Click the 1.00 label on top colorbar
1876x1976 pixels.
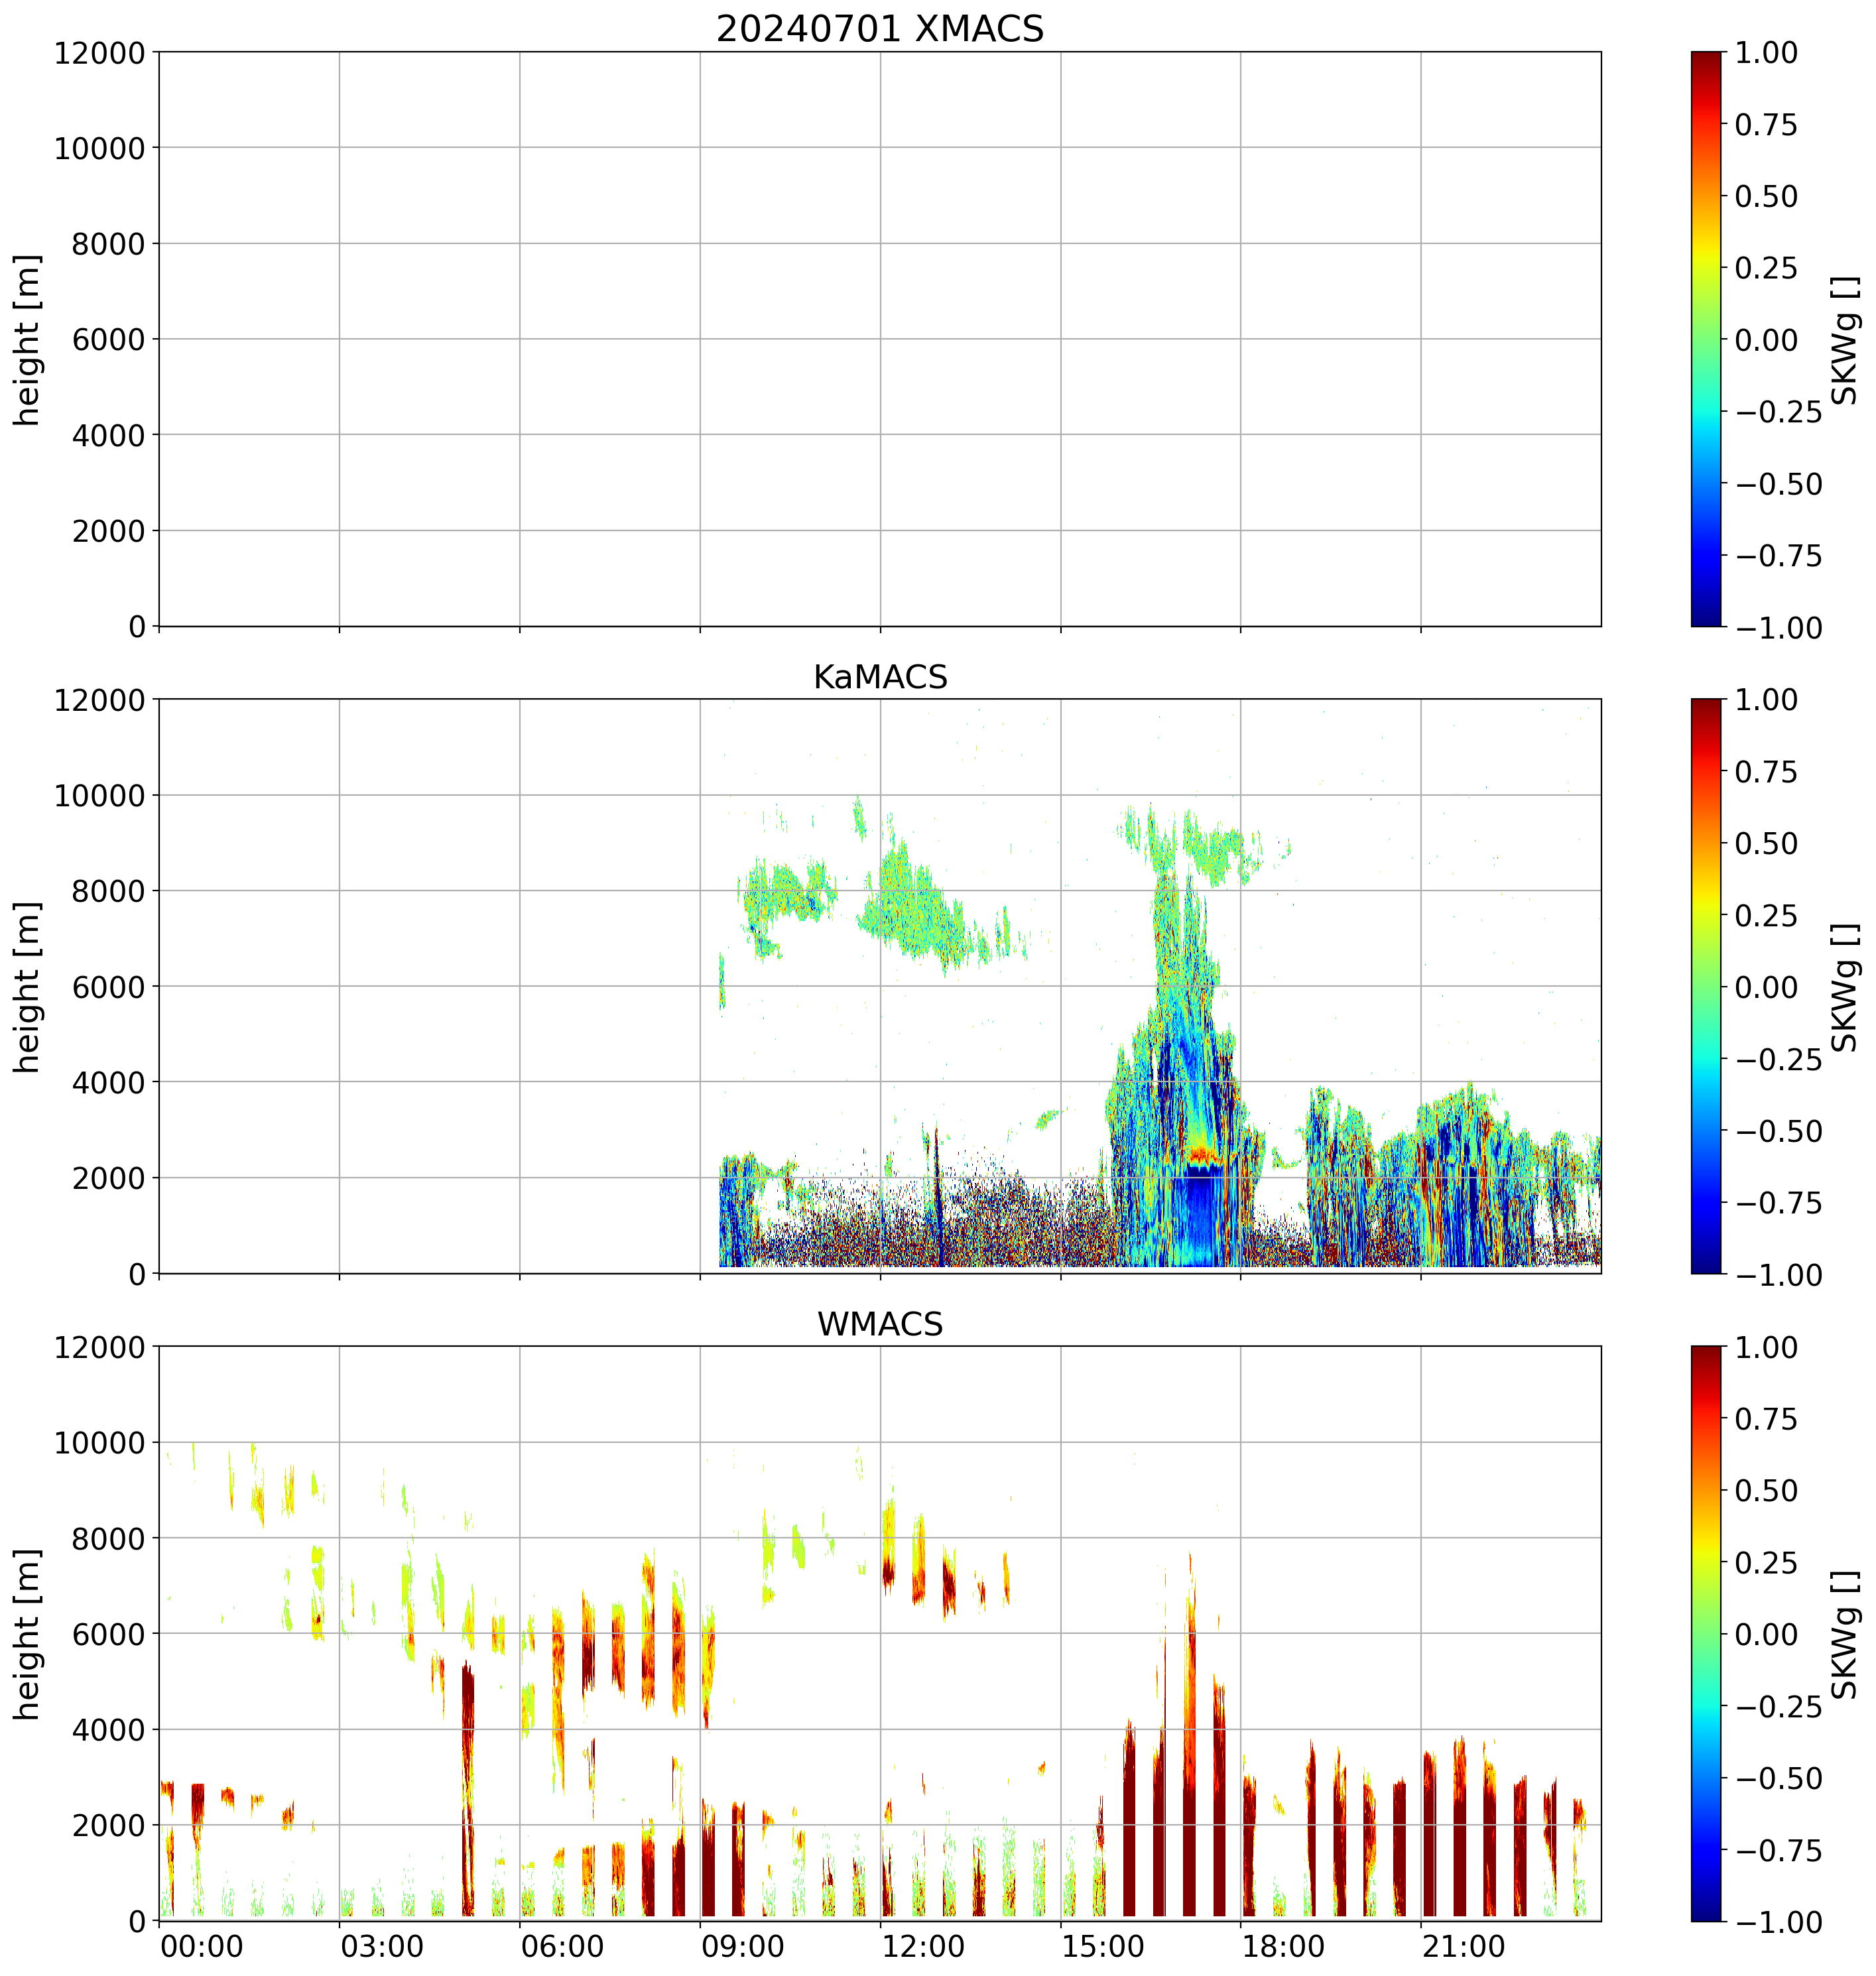pyautogui.click(x=1765, y=53)
